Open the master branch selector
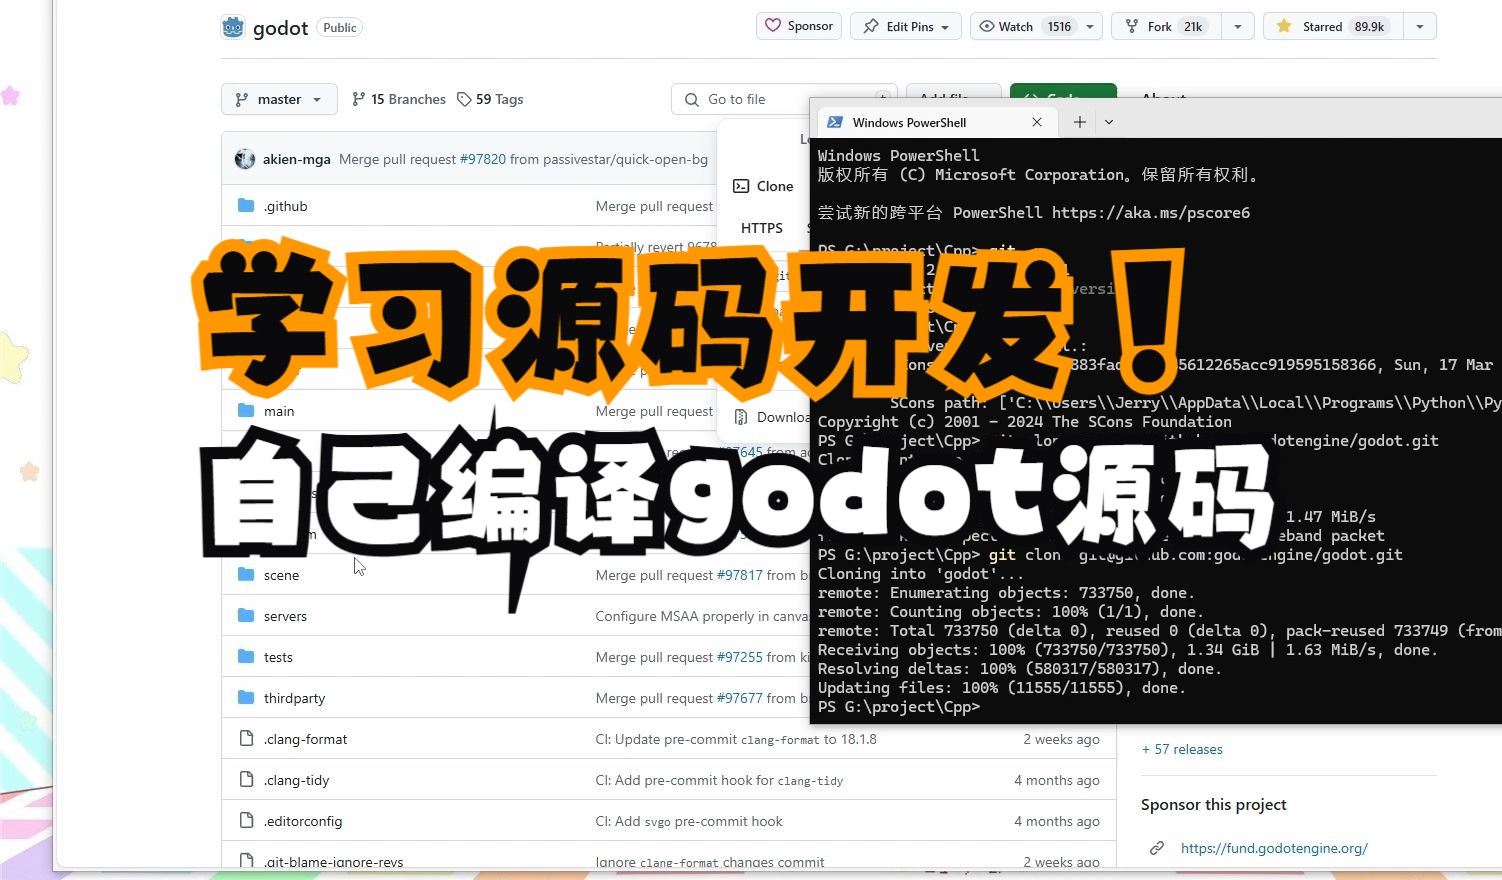This screenshot has width=1502, height=880. 279,99
